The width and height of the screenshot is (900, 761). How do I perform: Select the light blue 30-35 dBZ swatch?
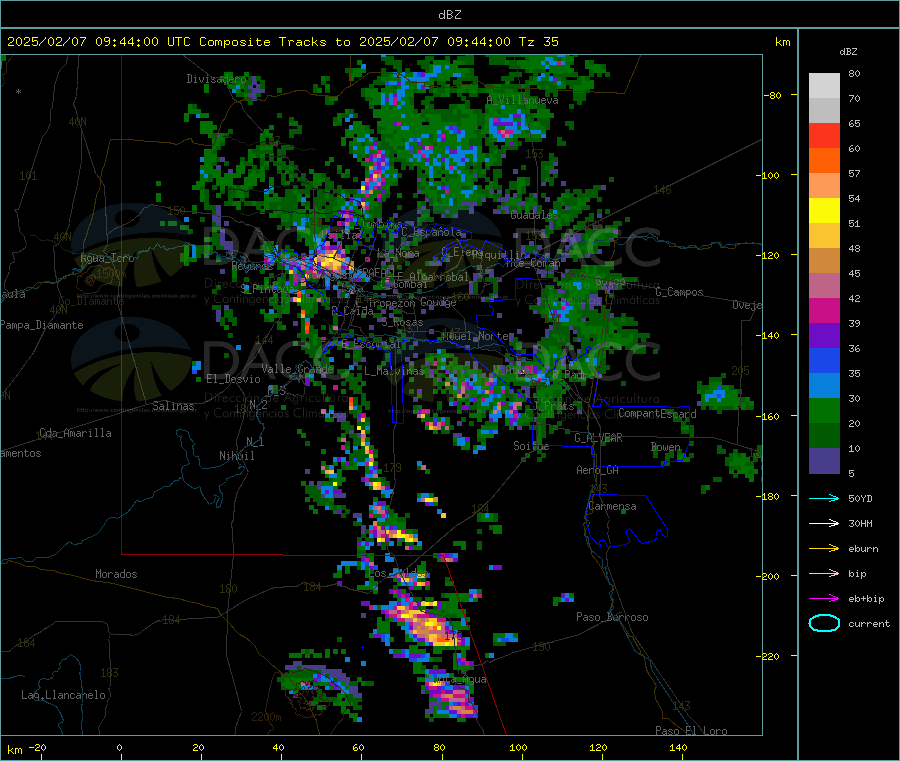click(x=824, y=386)
